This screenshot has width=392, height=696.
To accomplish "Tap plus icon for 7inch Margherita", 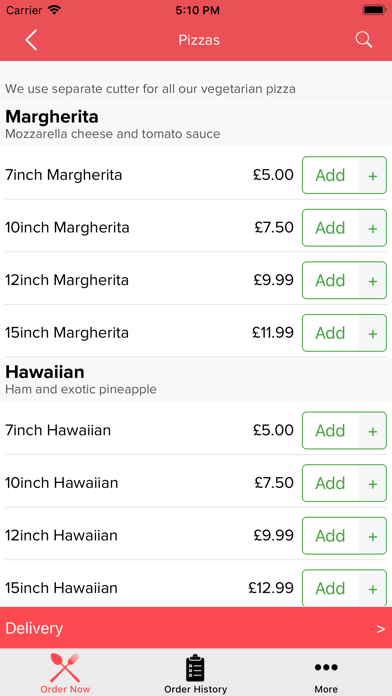I will 373,175.
